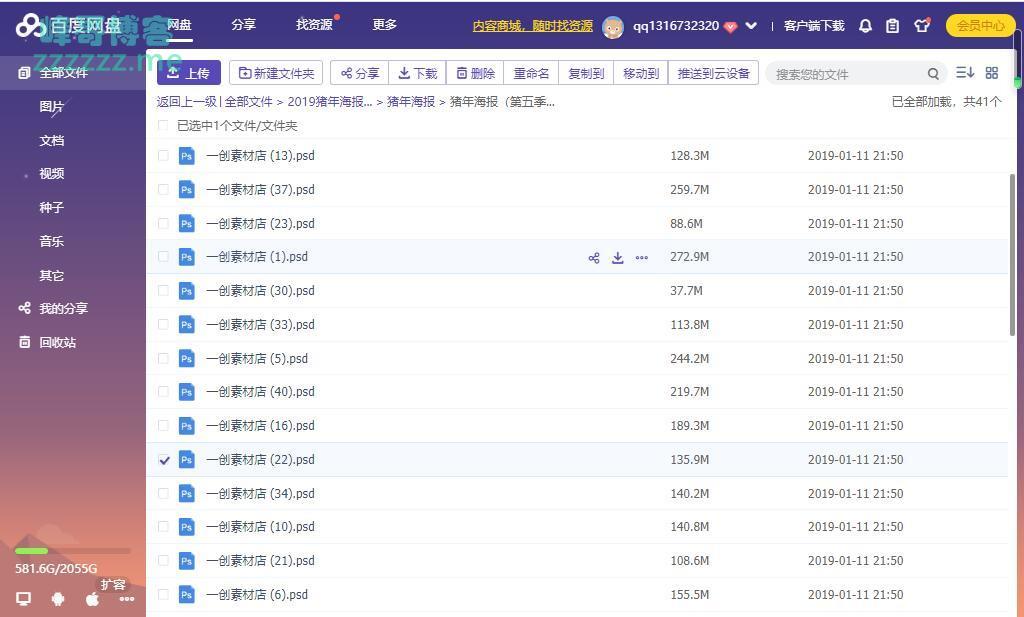This screenshot has height=617, width=1024.
Task: Select 视频 category in sidebar
Action: [52, 174]
